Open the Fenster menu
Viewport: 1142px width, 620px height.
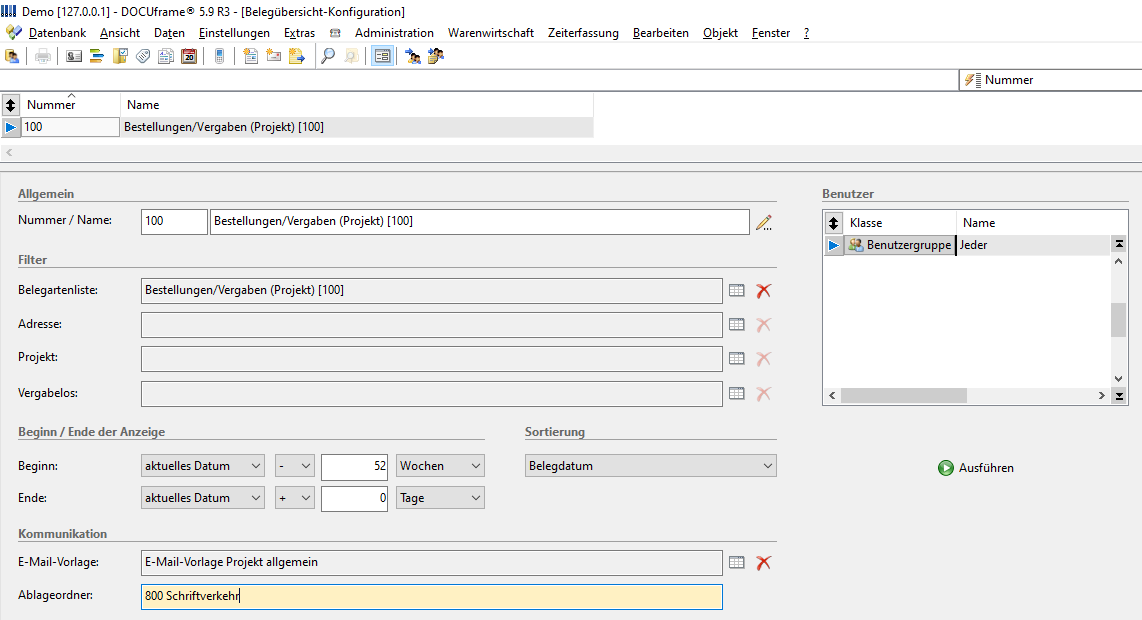click(x=771, y=33)
